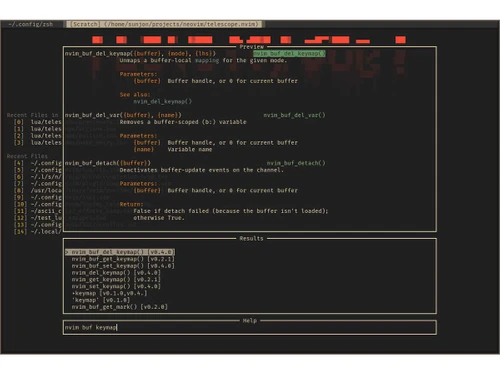The width and height of the screenshot is (500, 375).
Task: Click the 'Return:' heading in preview
Action: tap(131, 204)
